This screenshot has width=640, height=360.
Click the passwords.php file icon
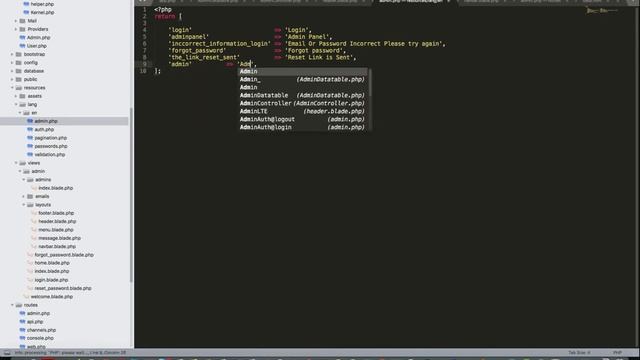point(30,146)
